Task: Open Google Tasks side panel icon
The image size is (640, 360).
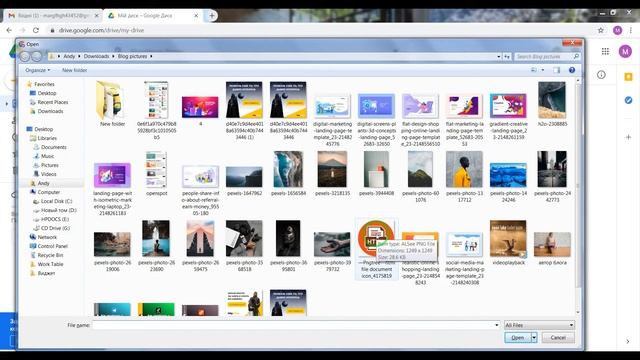Action: [629, 100]
